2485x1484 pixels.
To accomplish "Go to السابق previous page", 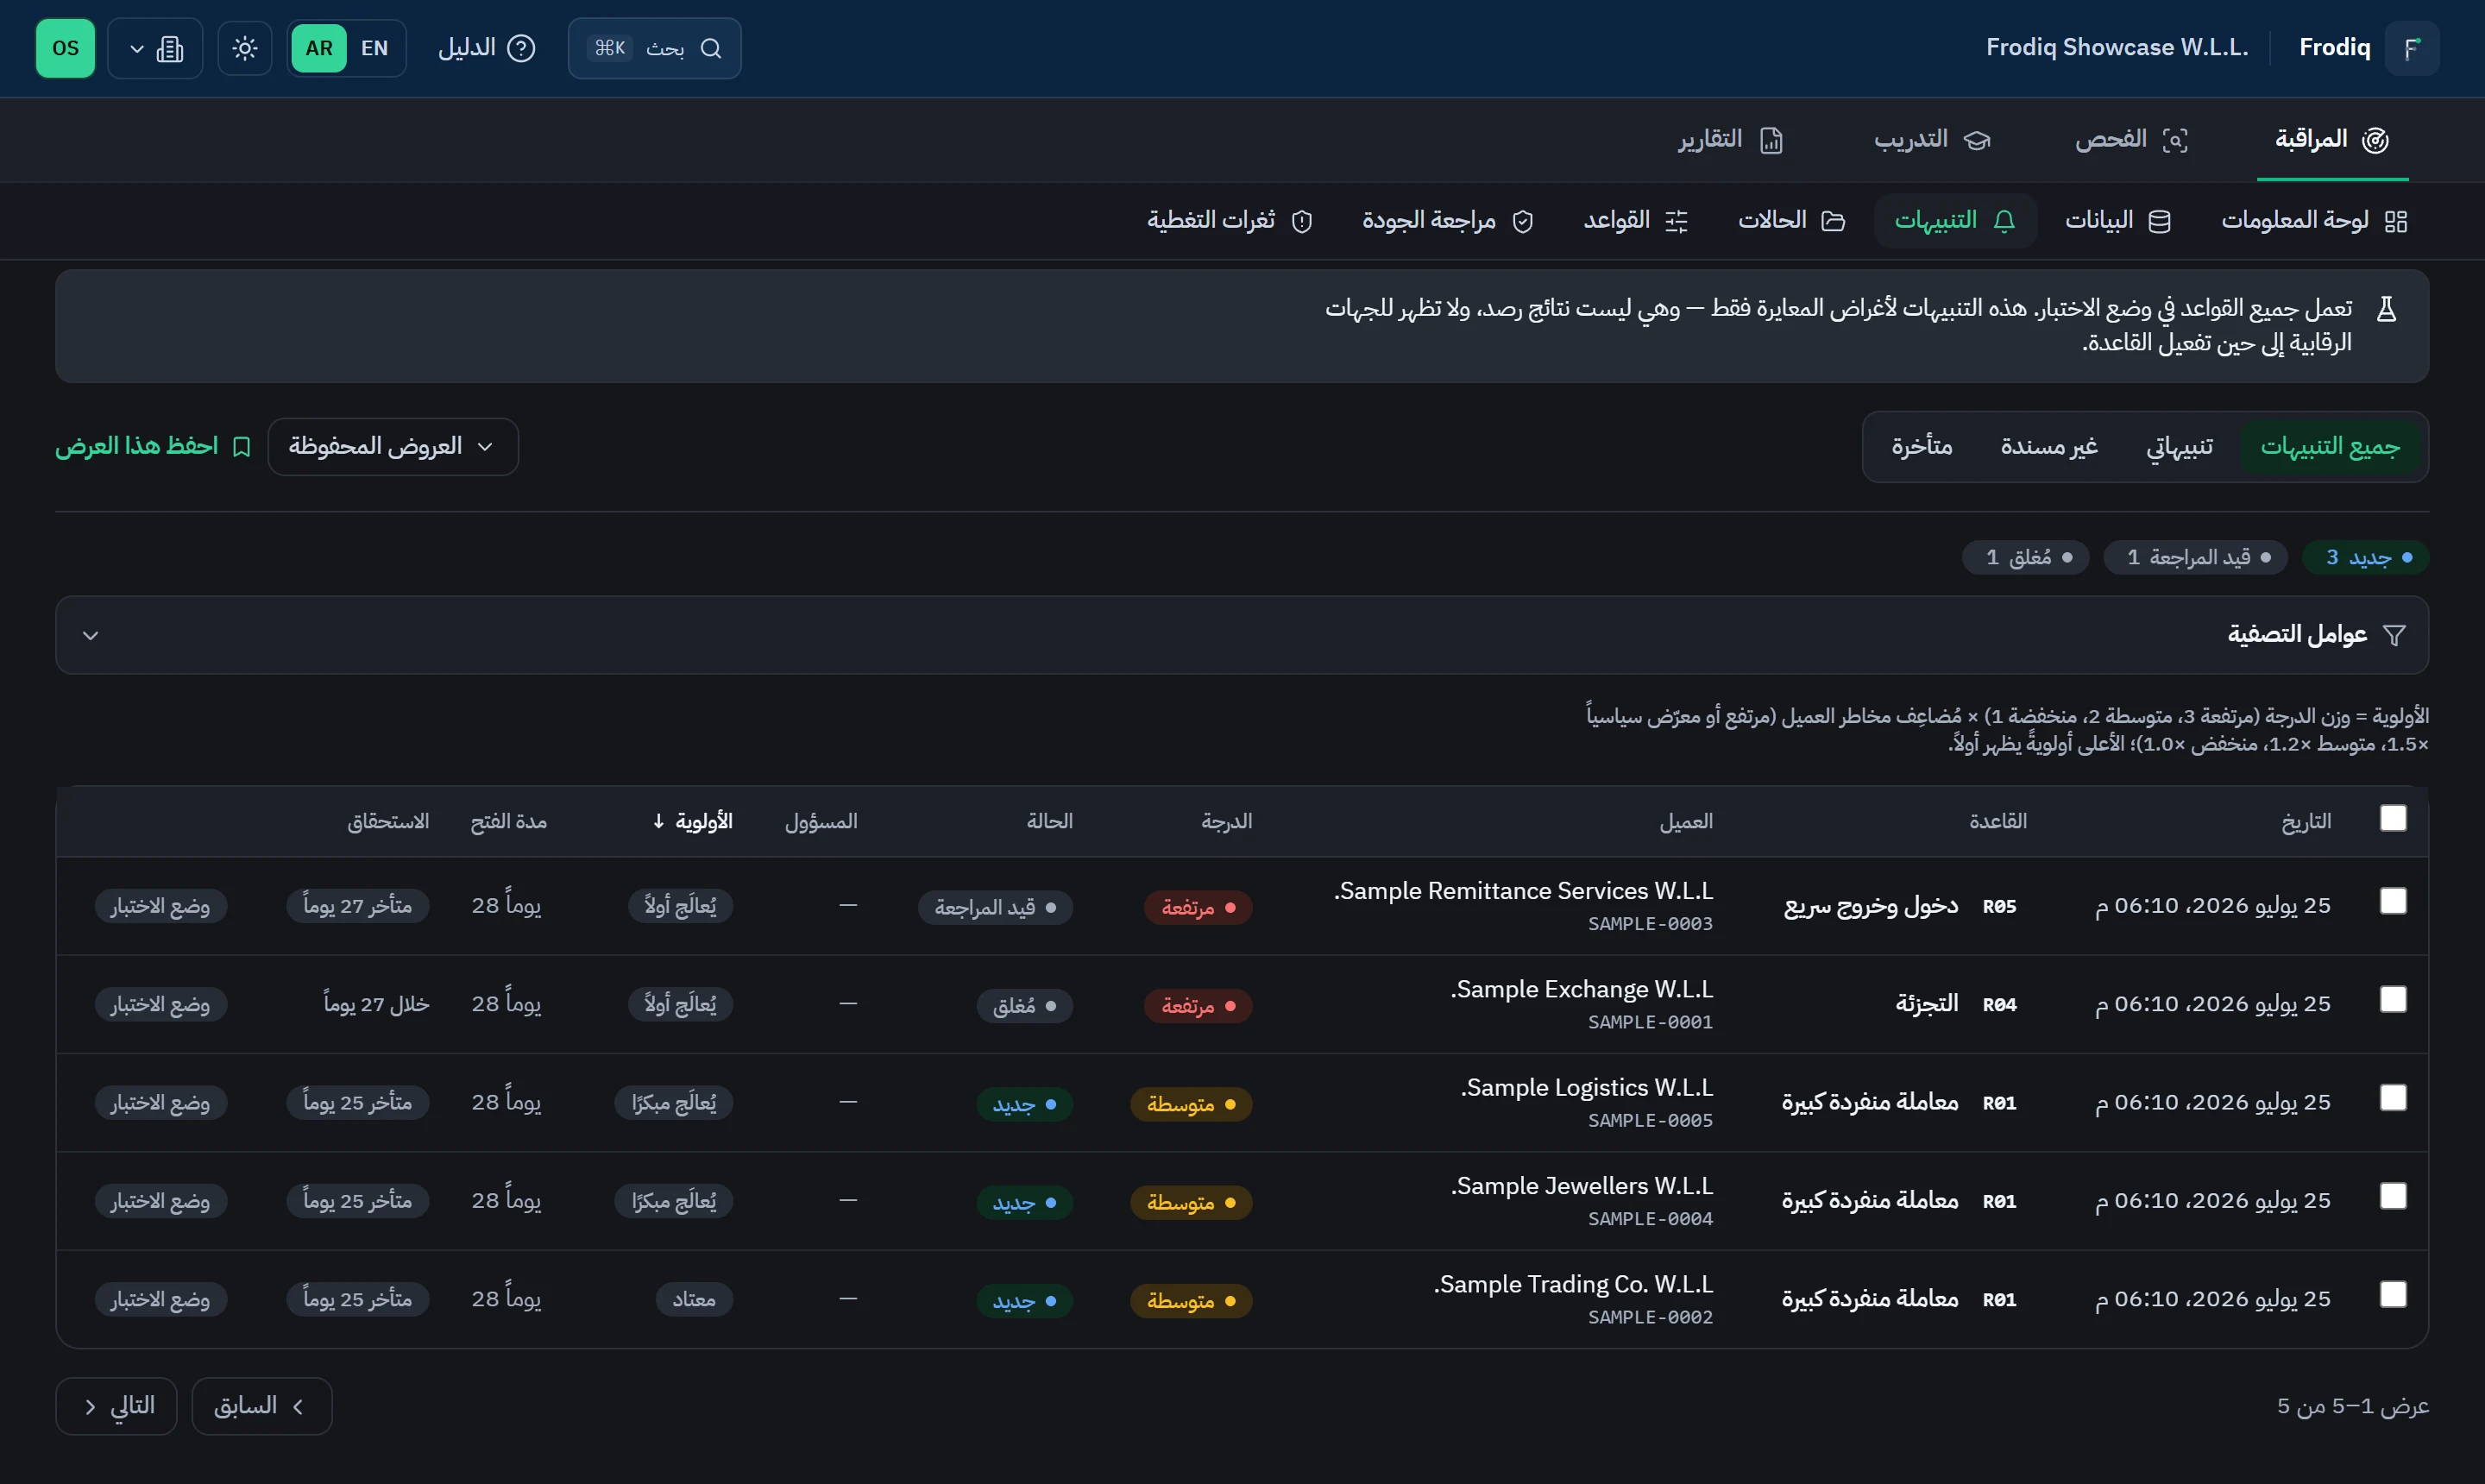I will click(262, 1406).
